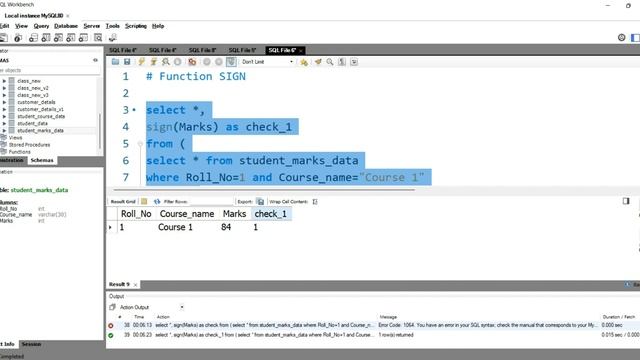
Task: Create new view icon in main toolbar
Action: point(58,38)
